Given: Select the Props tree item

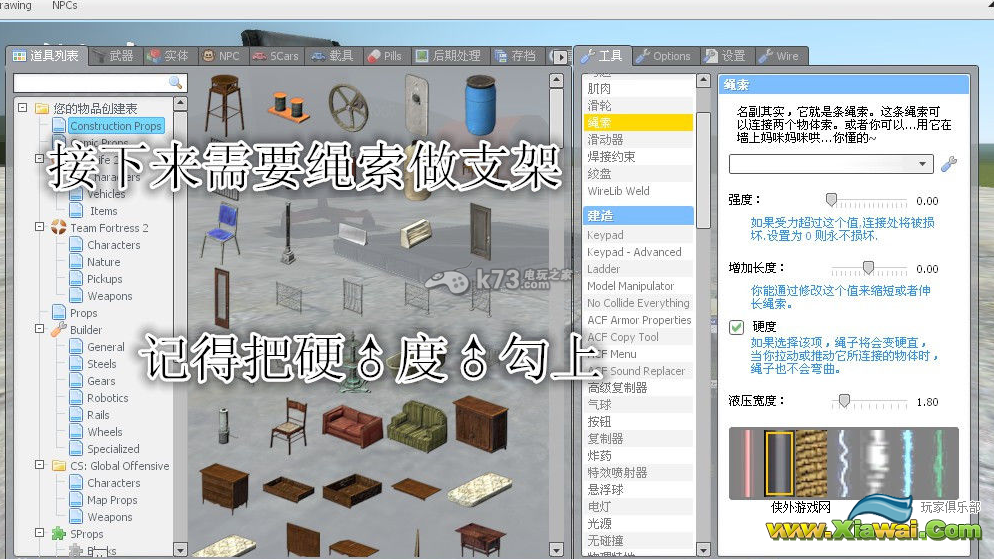Looking at the screenshot, I should click(x=84, y=313).
